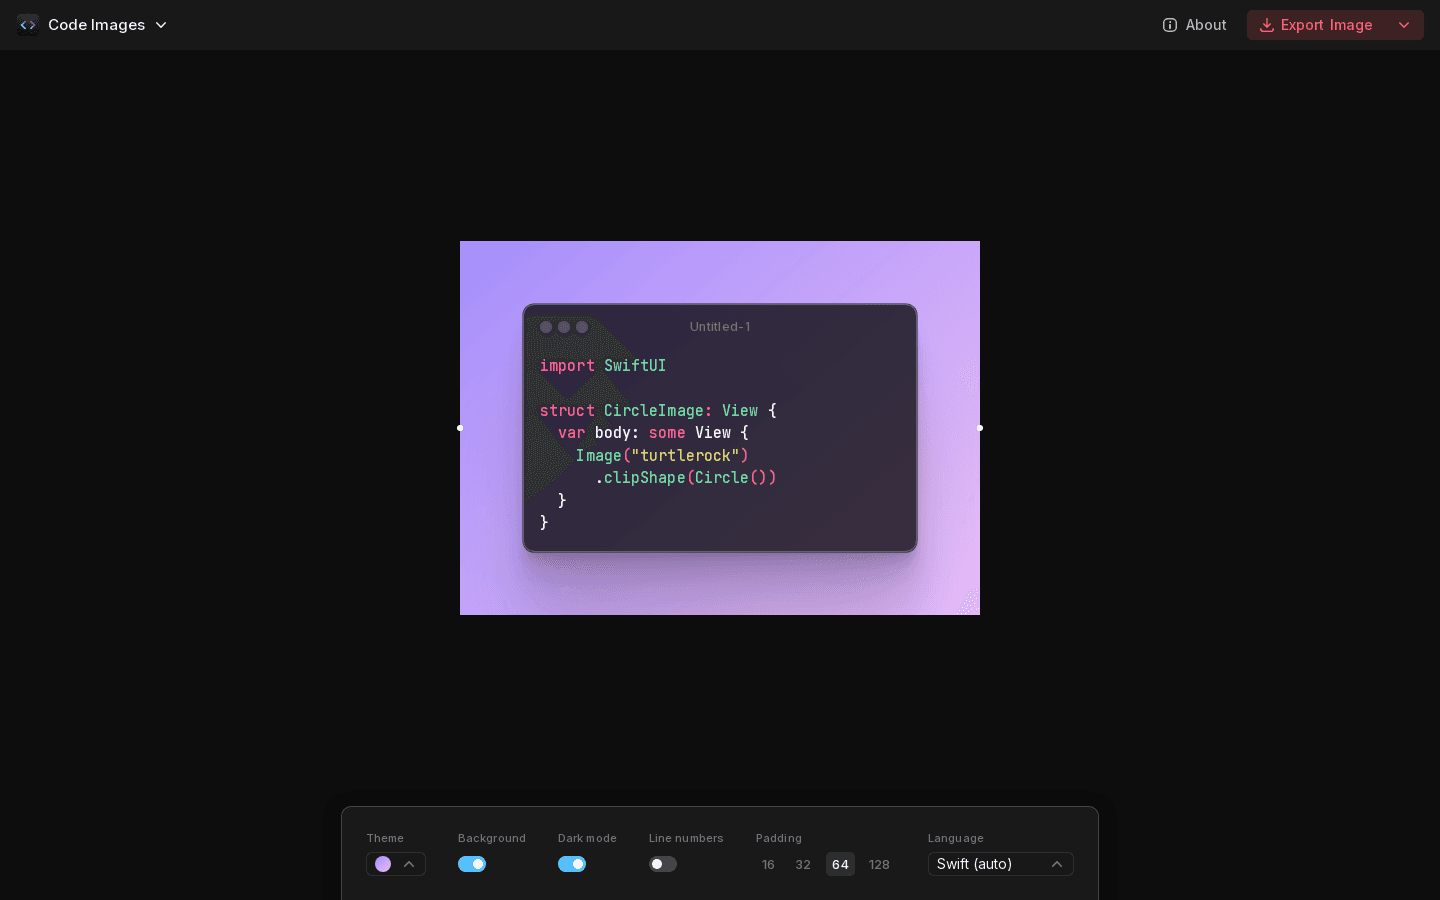Click the leftmost window dot in the code preview
Screen dimensions: 1440x900
546,327
